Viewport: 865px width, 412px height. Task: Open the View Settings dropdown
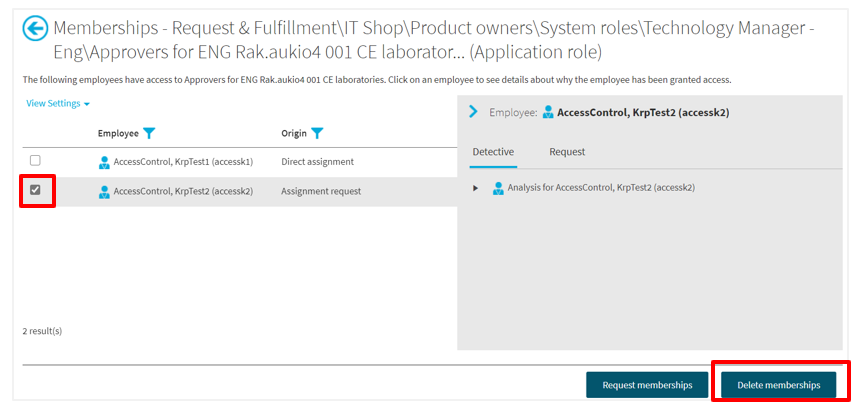(x=58, y=103)
